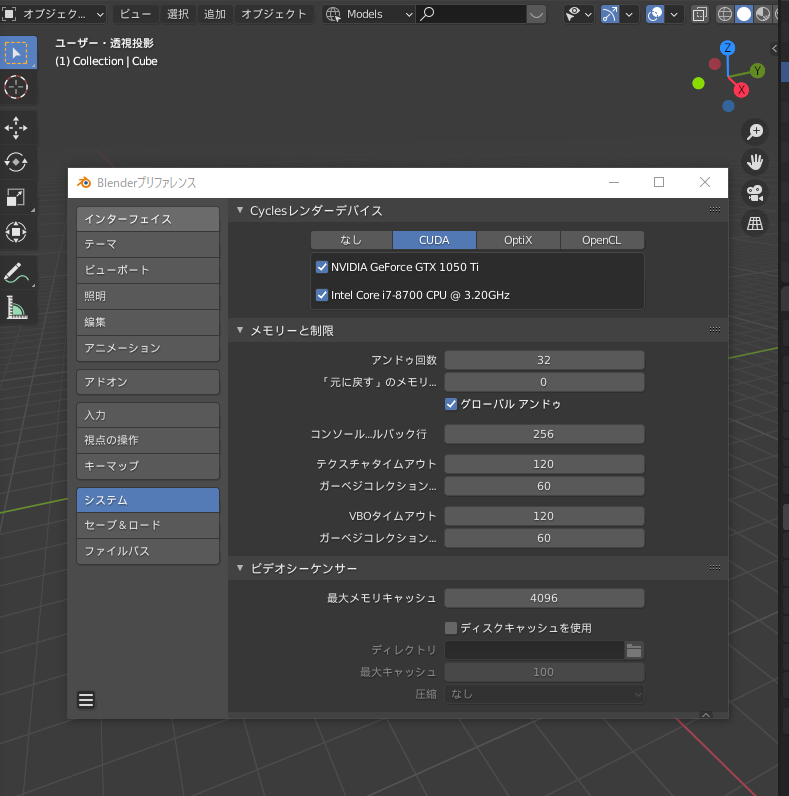Select wireframe shading mode icon

click(725, 14)
